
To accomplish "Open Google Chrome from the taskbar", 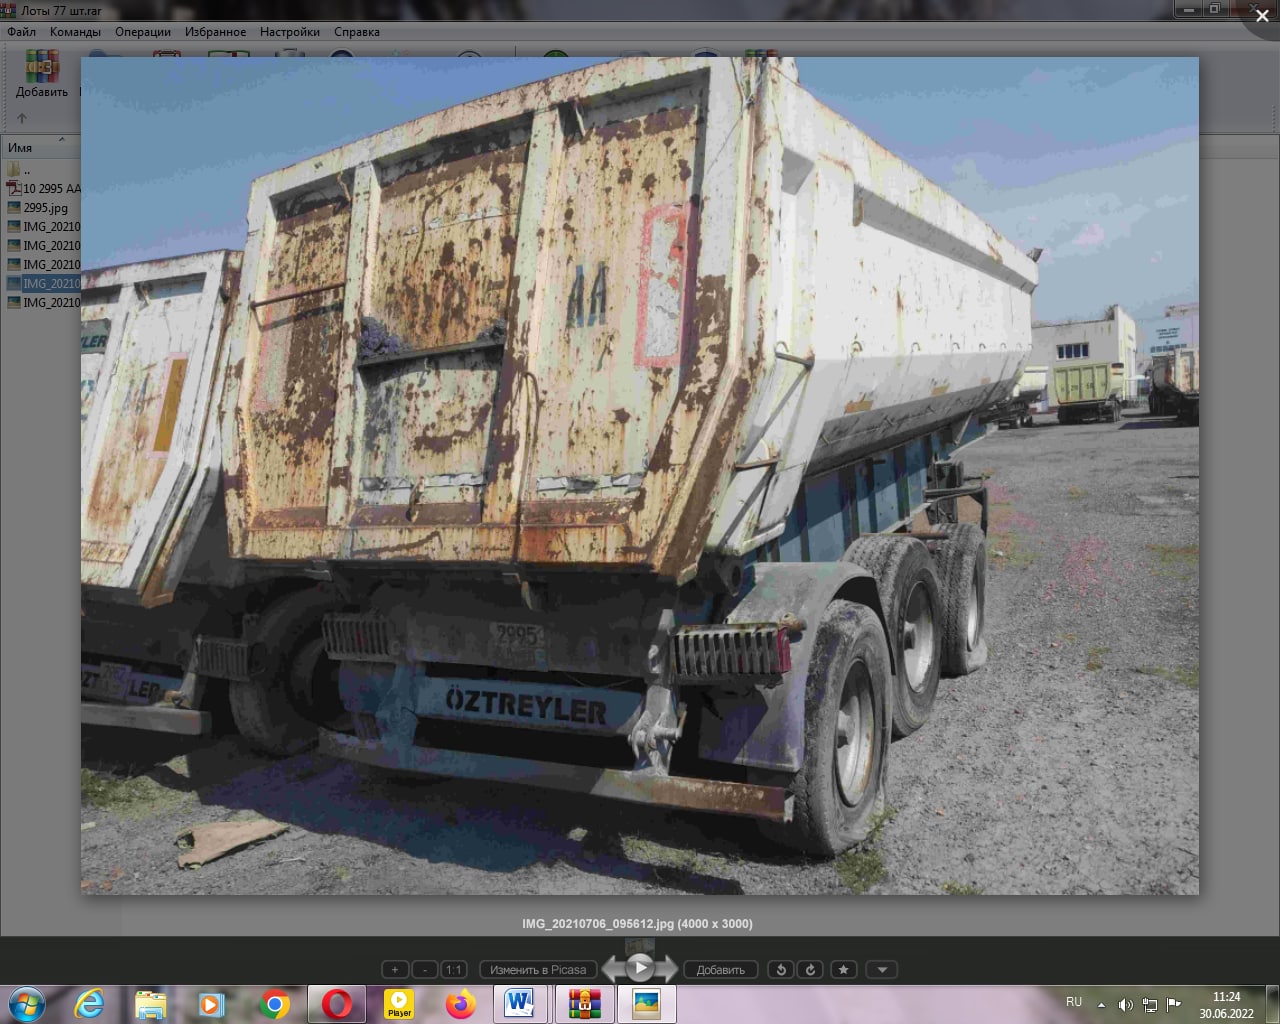I will (x=274, y=1004).
